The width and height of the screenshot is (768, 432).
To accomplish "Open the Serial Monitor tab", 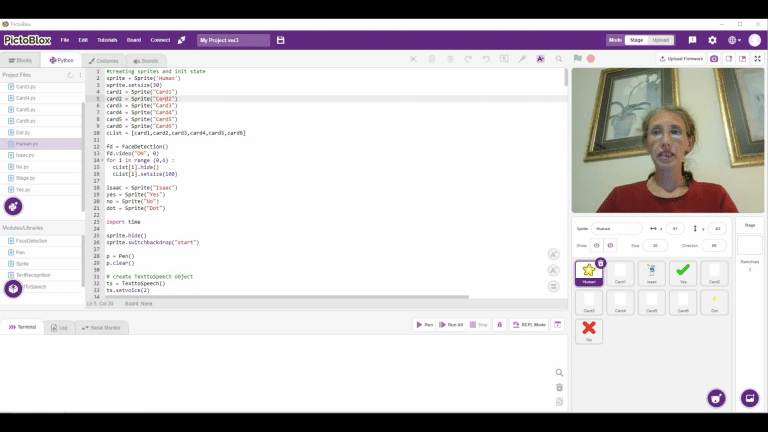I will tap(101, 328).
